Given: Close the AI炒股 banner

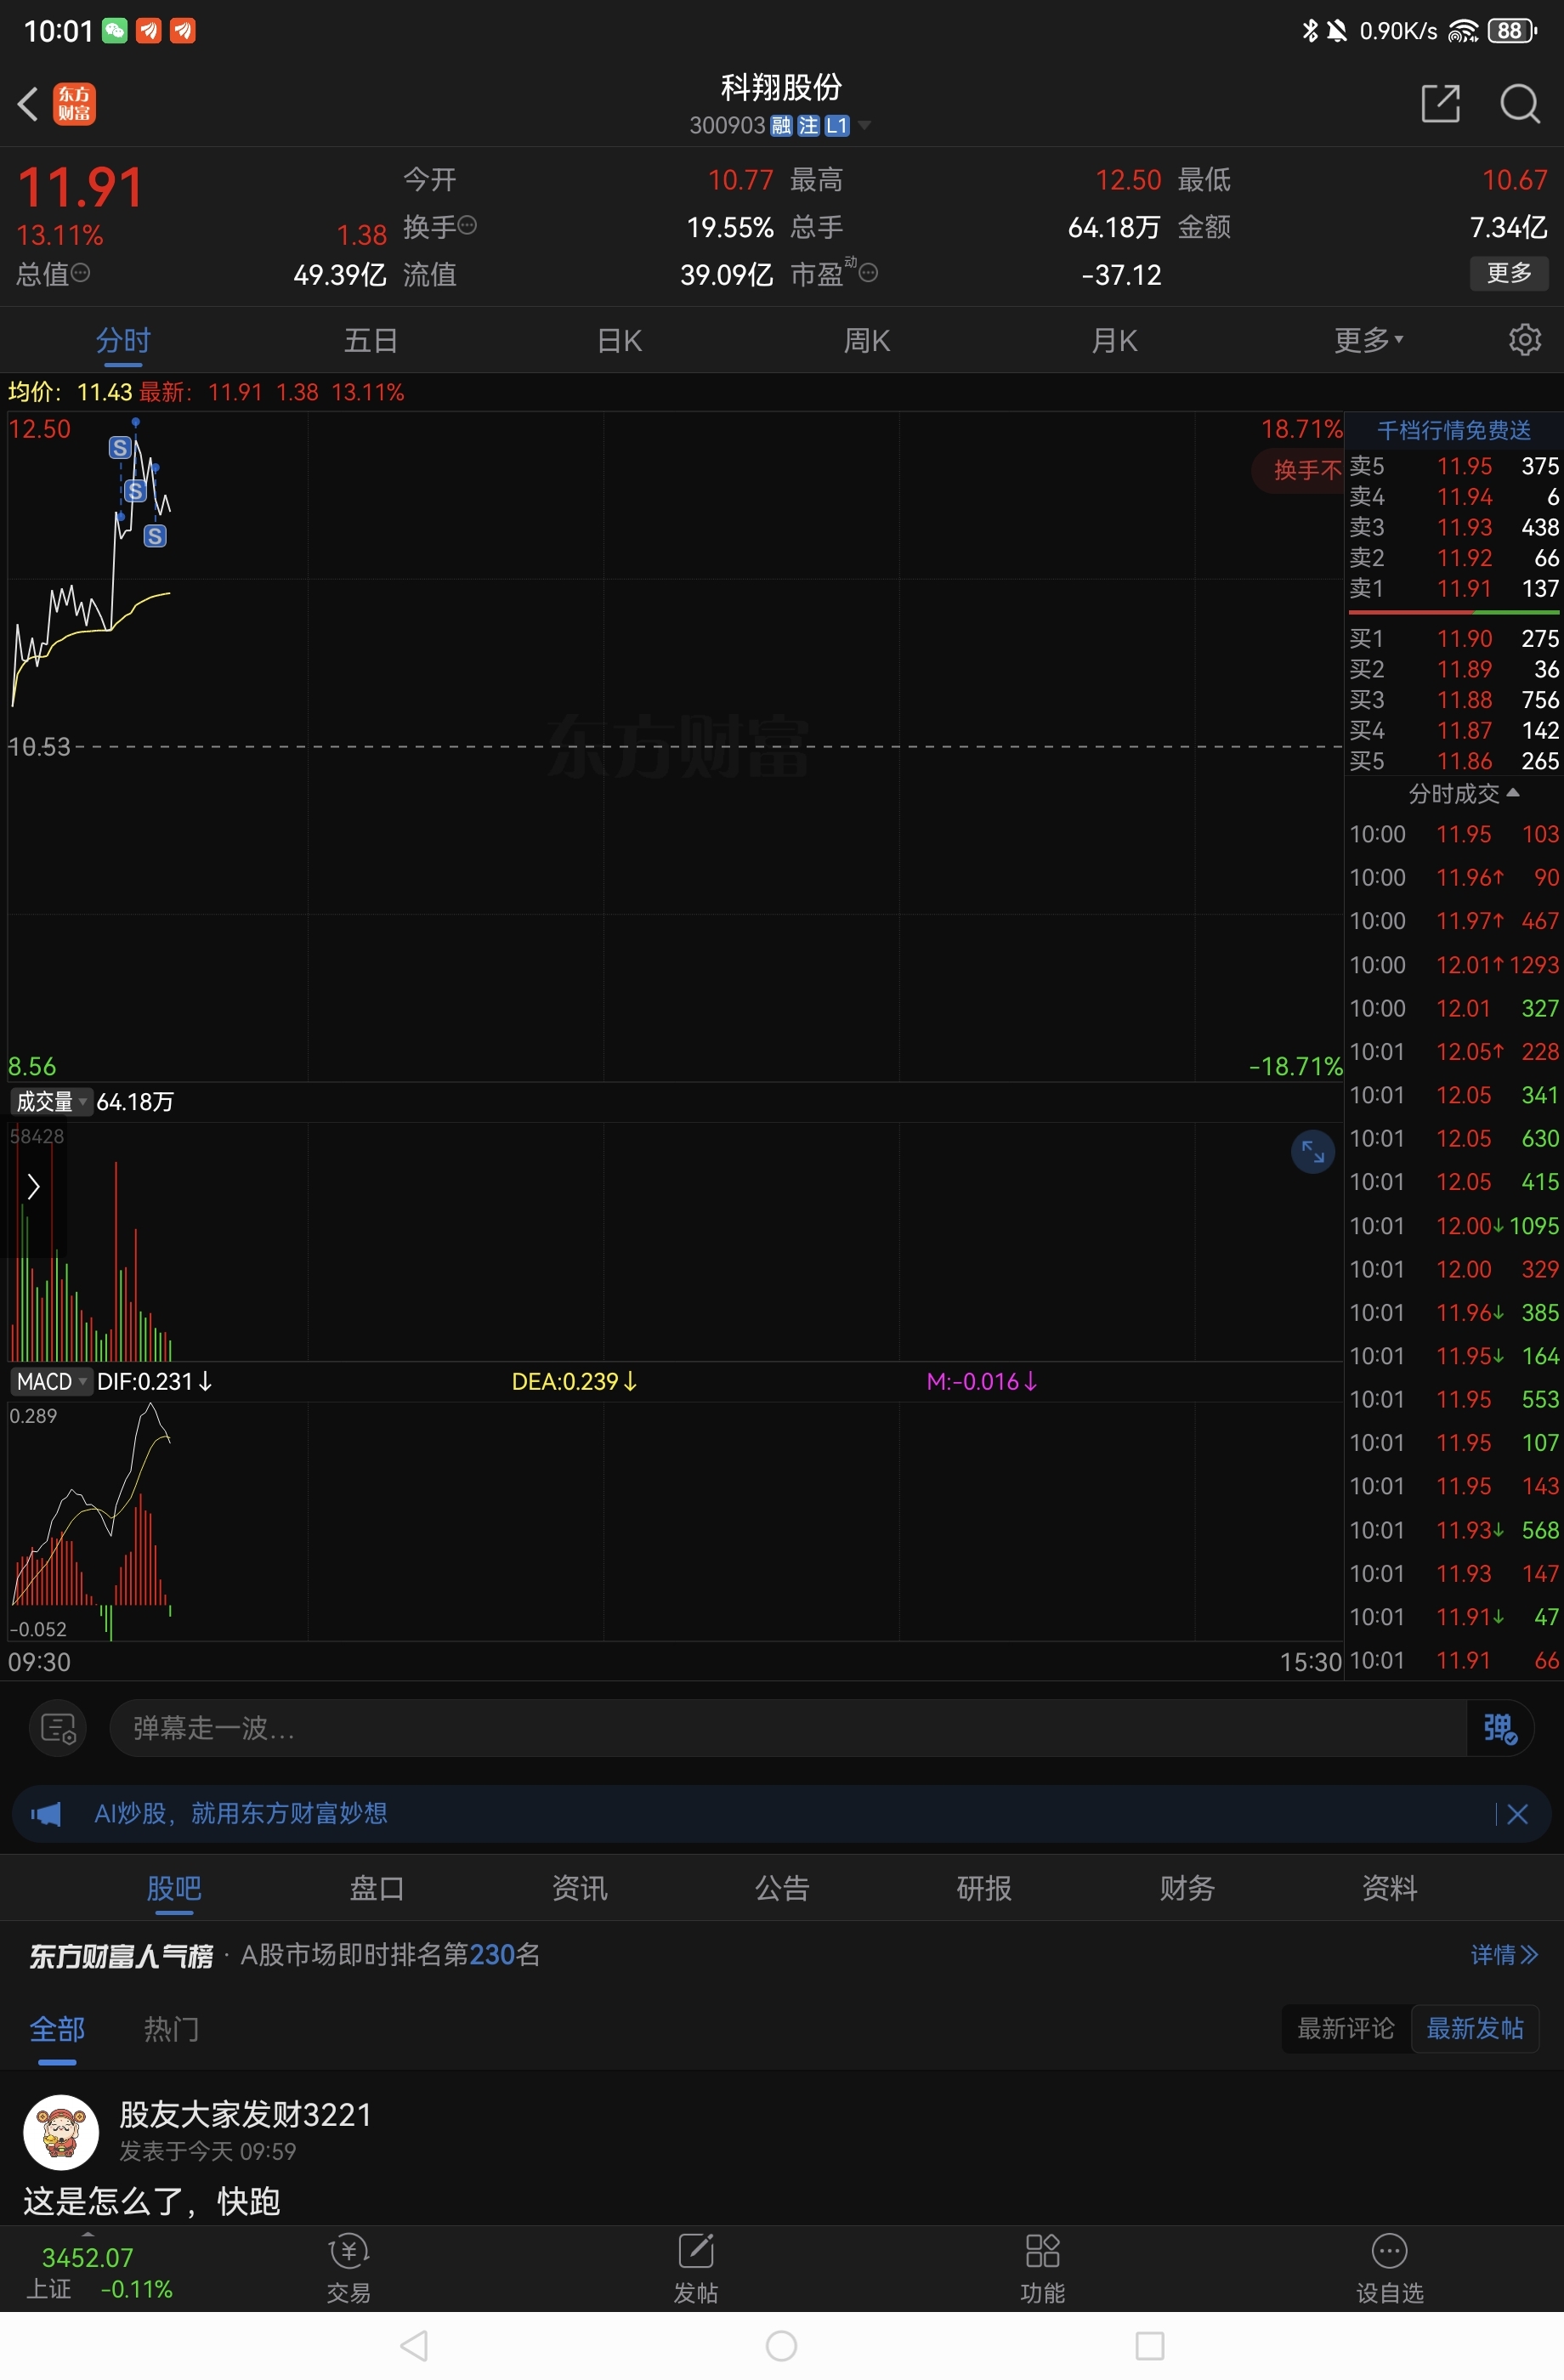Looking at the screenshot, I should coord(1516,1813).
